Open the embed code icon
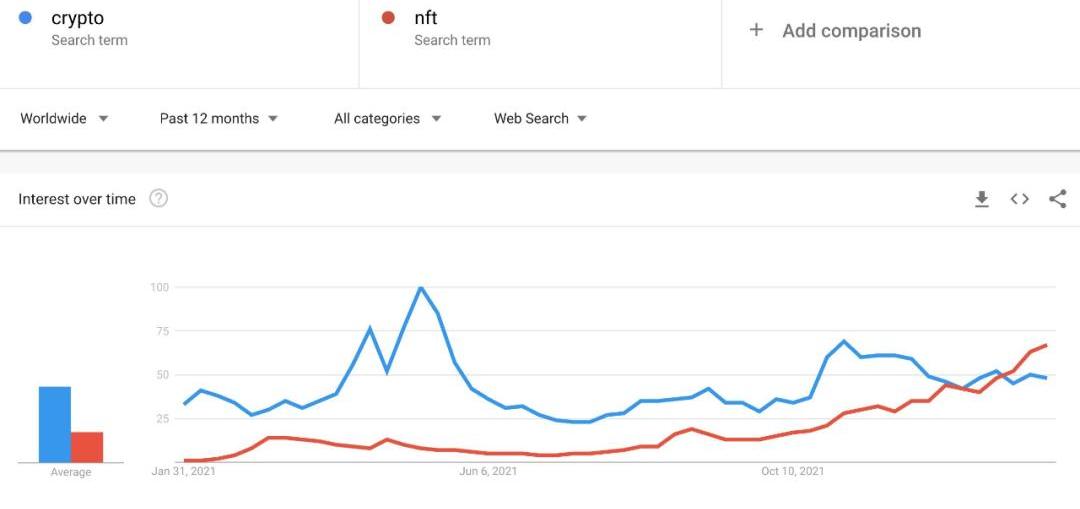 coord(1019,199)
